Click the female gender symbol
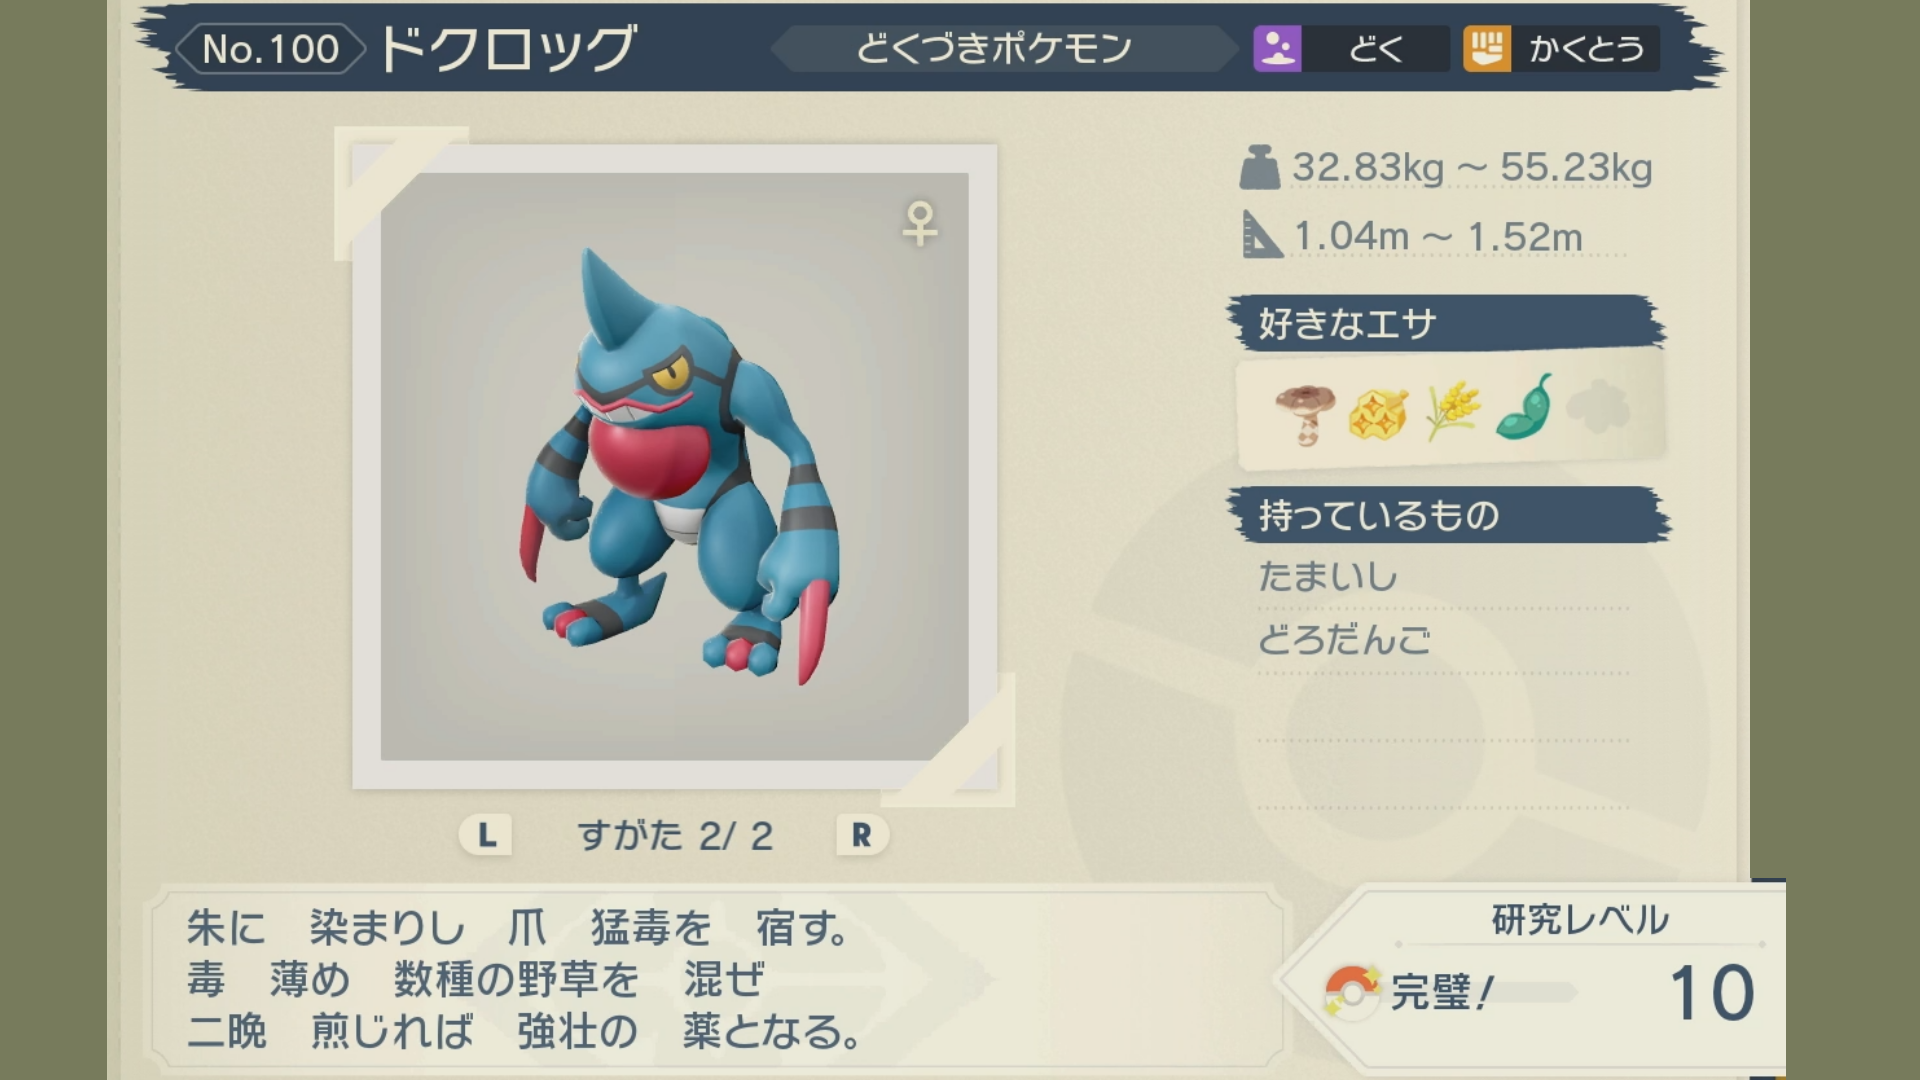1920x1080 pixels. tap(920, 223)
